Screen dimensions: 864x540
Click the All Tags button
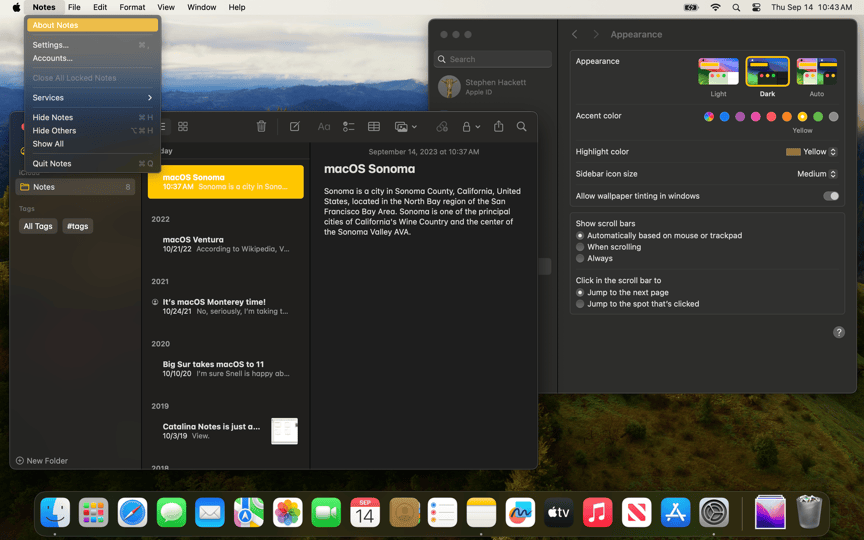(x=38, y=226)
